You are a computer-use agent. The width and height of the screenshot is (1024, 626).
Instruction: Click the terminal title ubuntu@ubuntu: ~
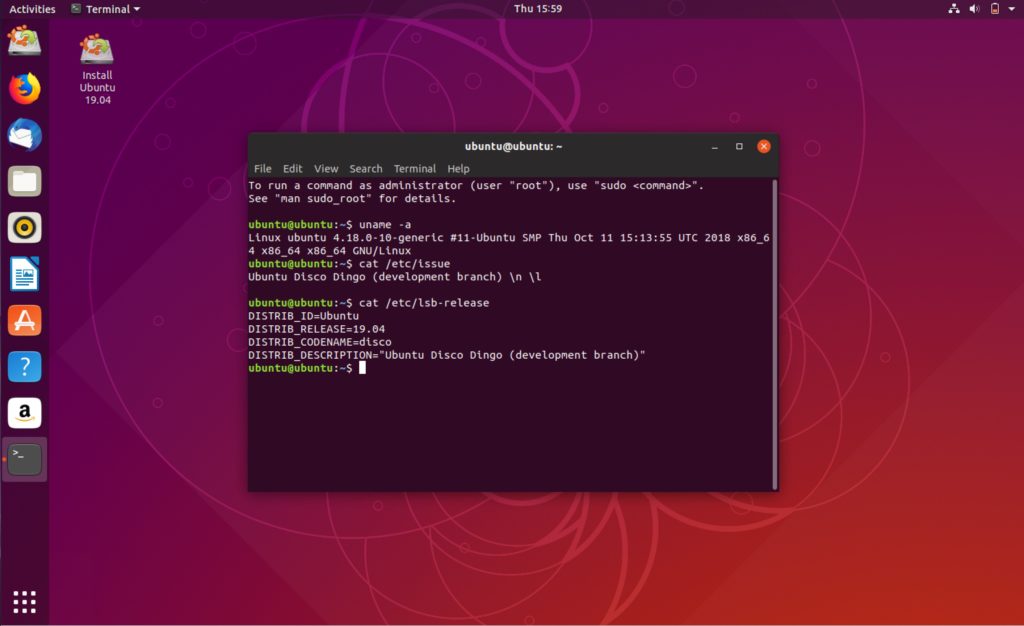click(513, 146)
